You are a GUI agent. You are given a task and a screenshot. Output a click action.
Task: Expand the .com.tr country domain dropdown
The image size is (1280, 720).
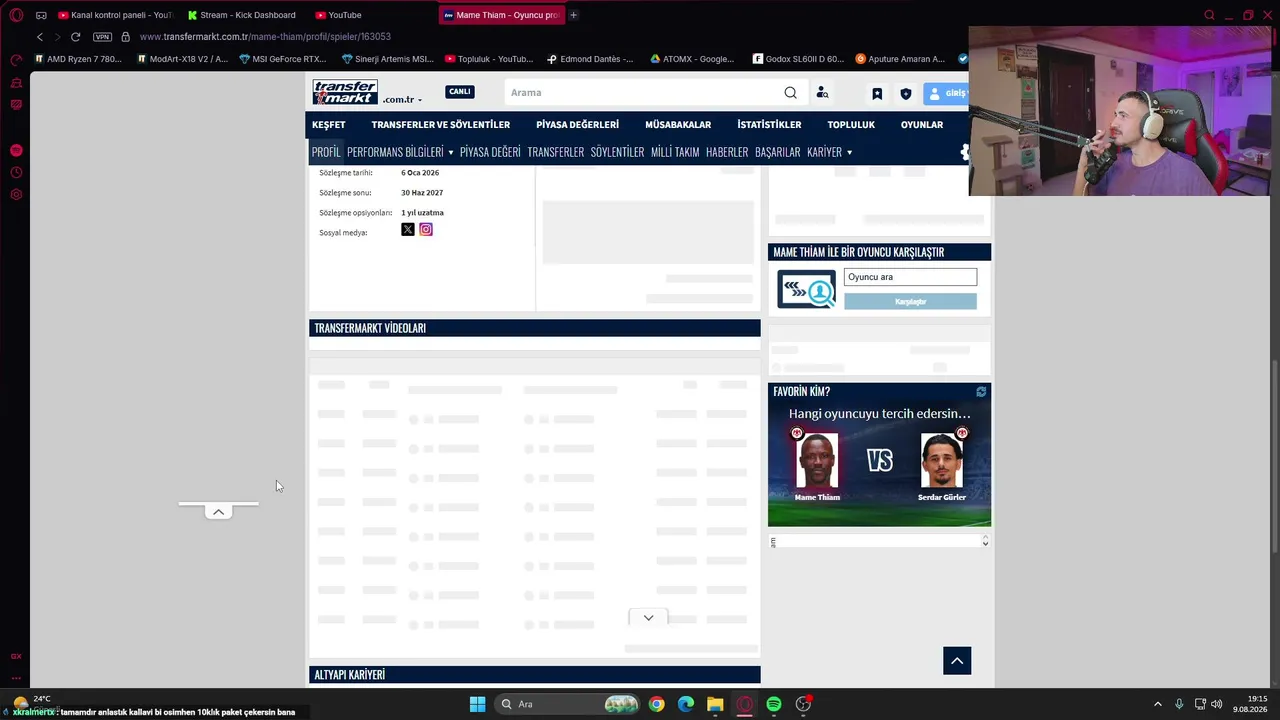pyautogui.click(x=402, y=99)
